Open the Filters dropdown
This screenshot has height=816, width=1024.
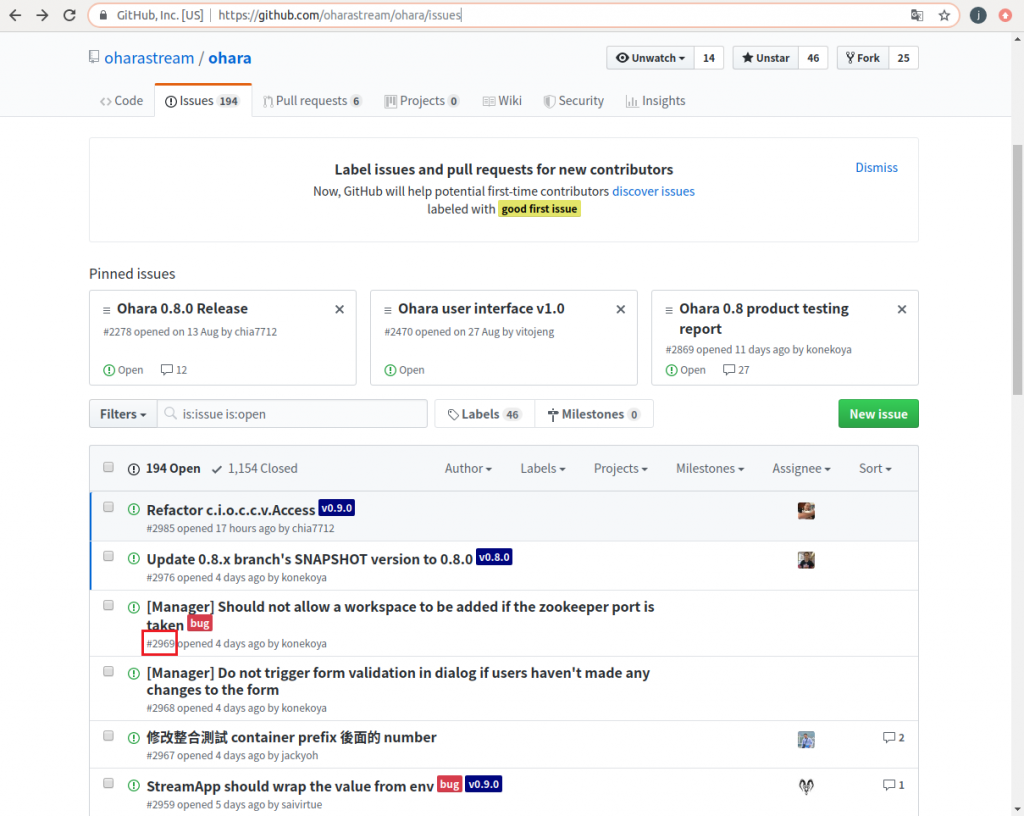pyautogui.click(x=123, y=414)
